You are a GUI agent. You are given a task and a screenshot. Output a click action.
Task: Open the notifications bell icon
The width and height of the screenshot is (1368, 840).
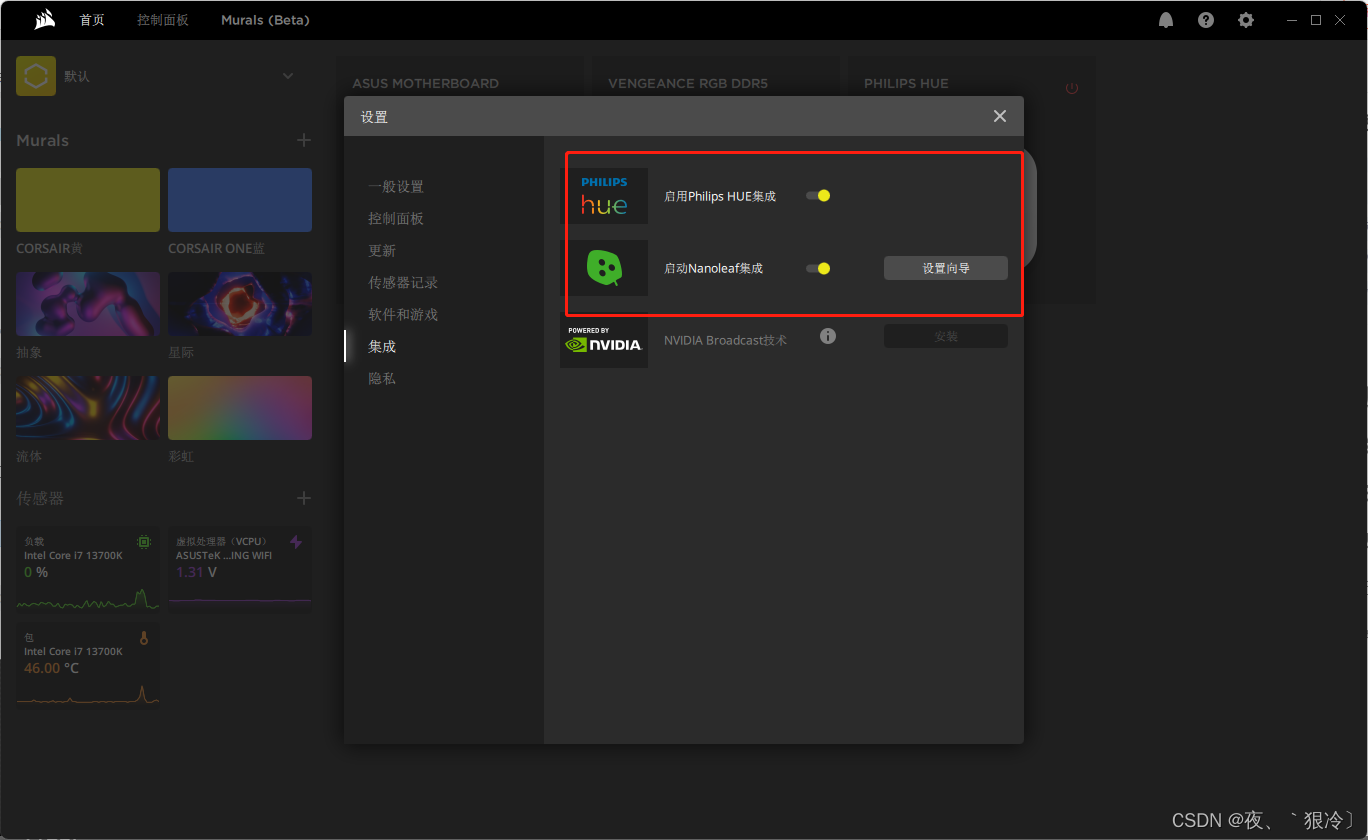pyautogui.click(x=1166, y=20)
